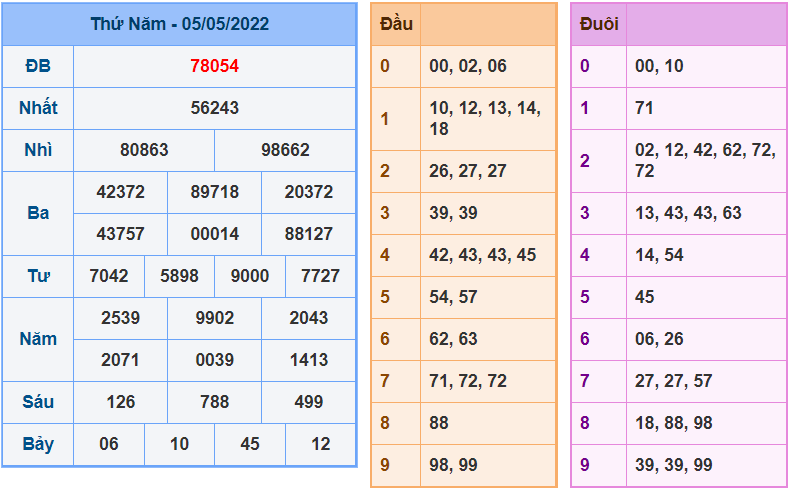Screen dimensions: 790x490
Task: Click the Ba prize number 00014
Action: 215,234
